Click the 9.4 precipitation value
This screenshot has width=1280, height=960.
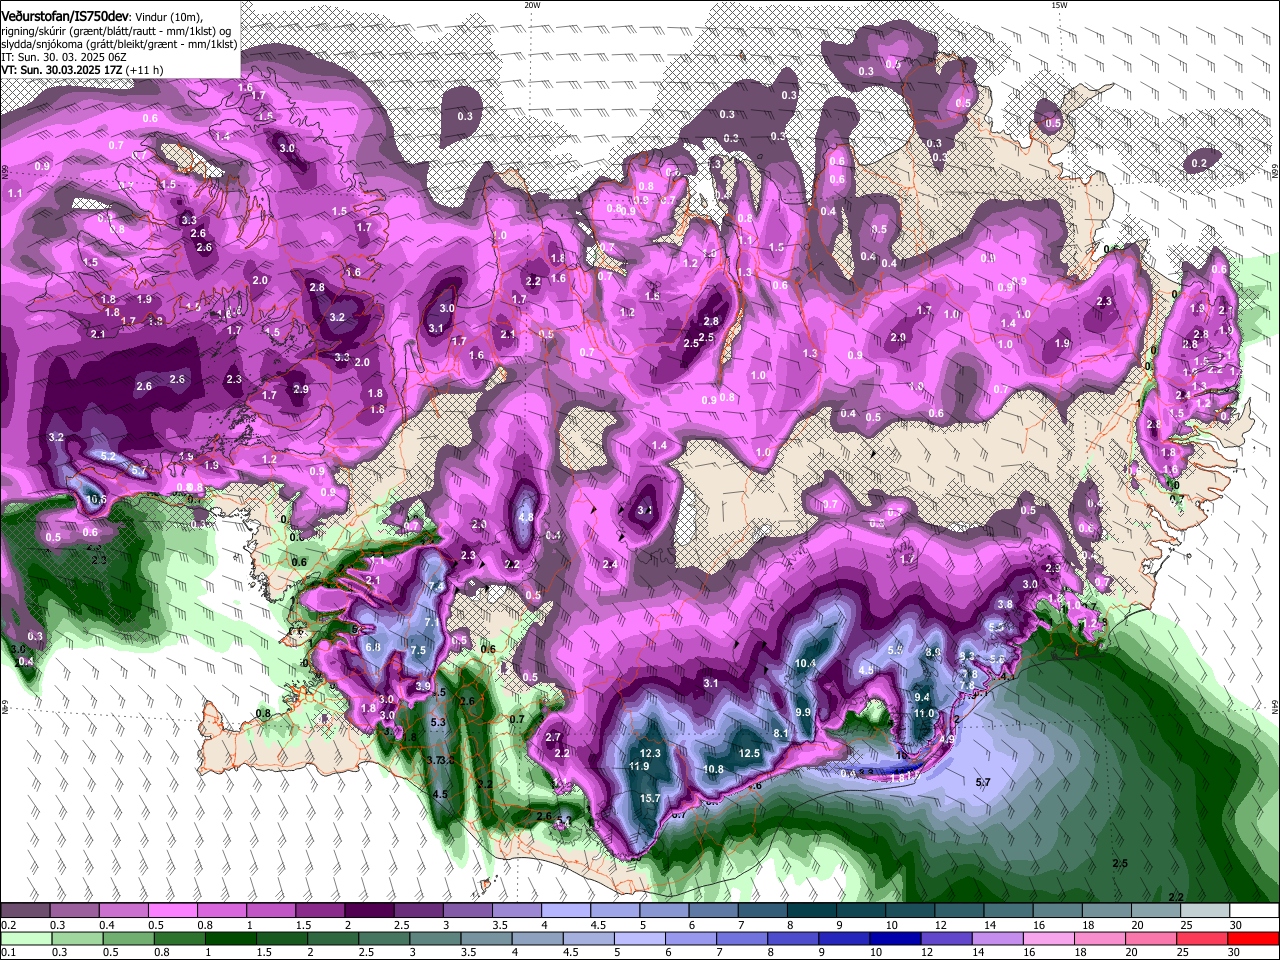[x=922, y=697]
